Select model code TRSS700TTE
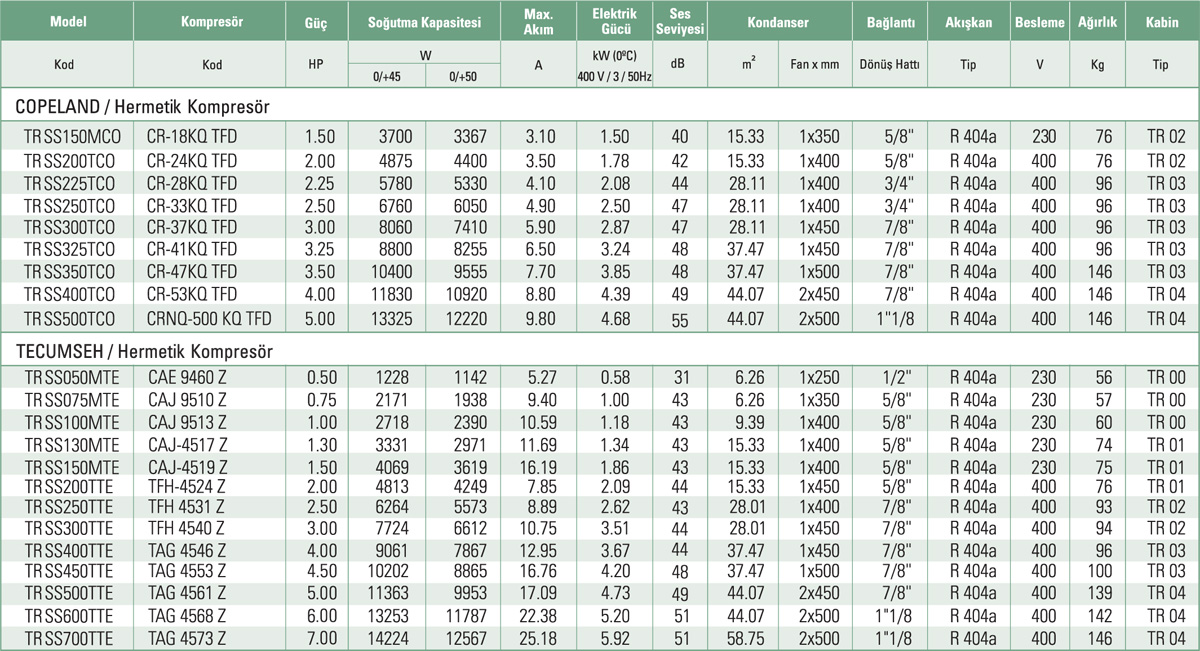The height and width of the screenshot is (651, 1200). click(68, 637)
